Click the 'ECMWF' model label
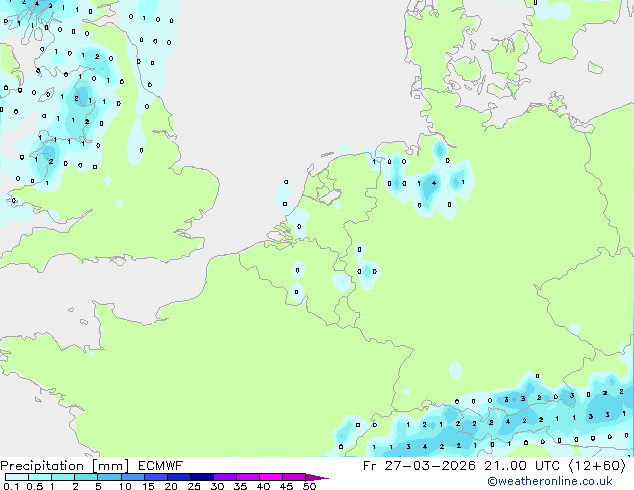 click(160, 466)
